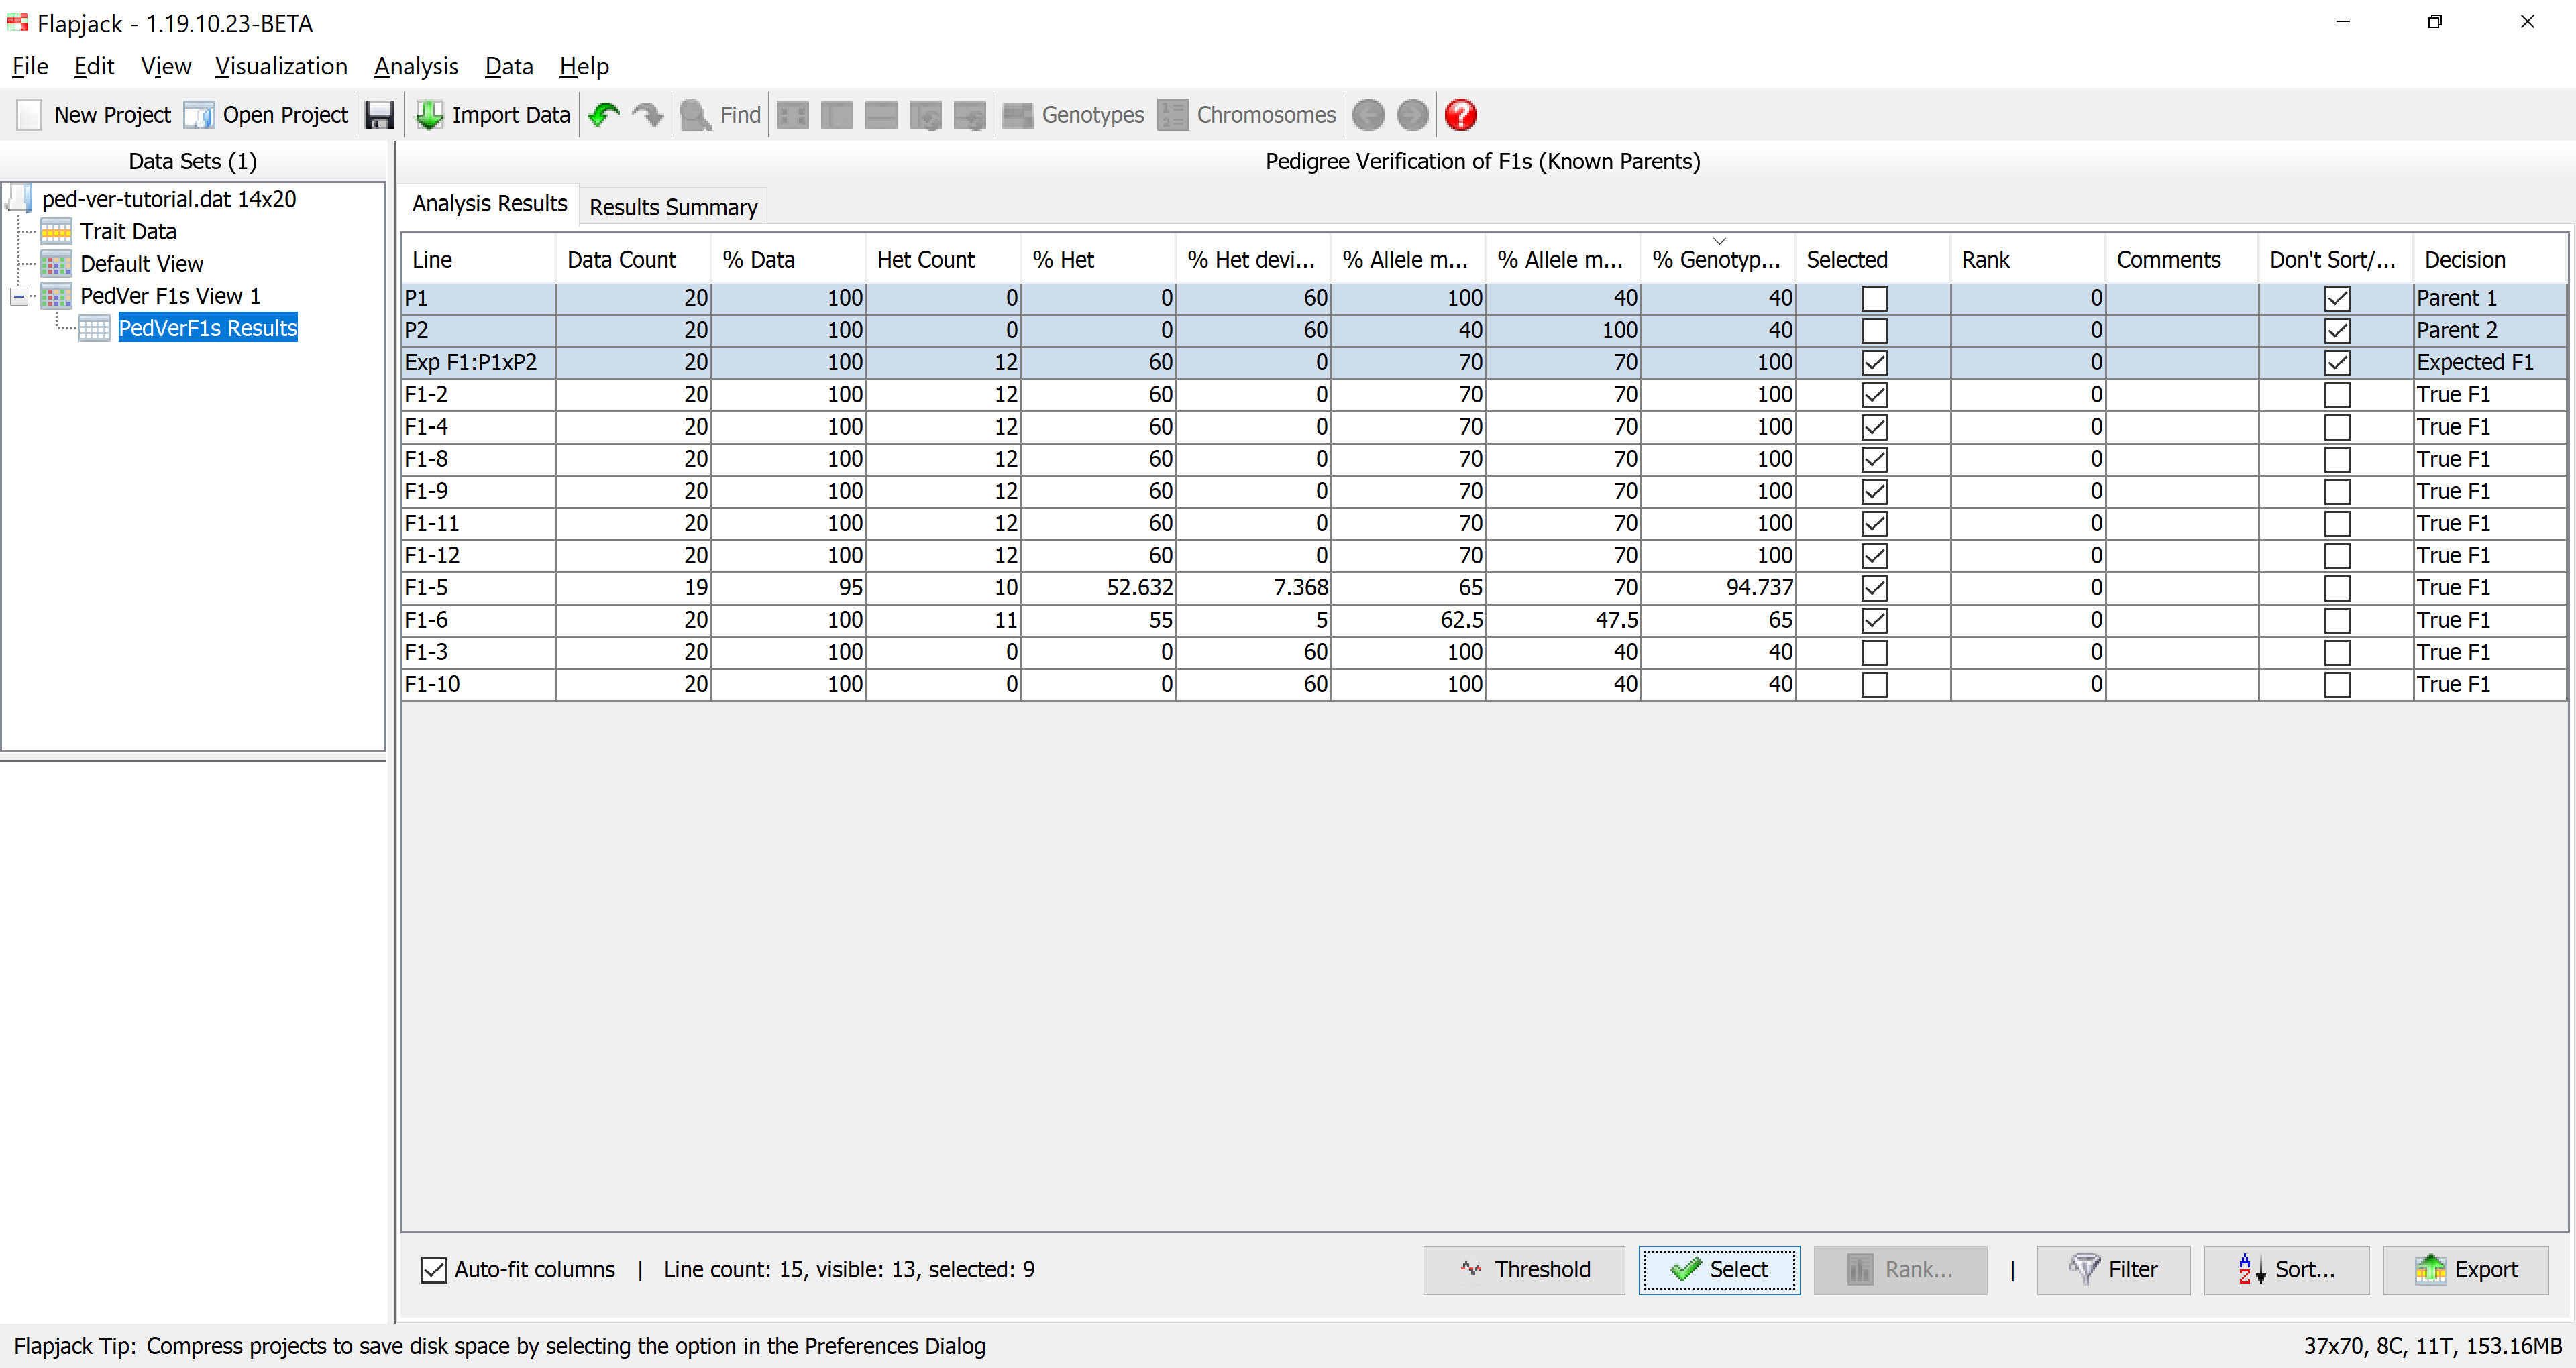Tick Don't Sort checkbox for line F1-4
Screen dimensions: 2576x1368
[x=2337, y=427]
